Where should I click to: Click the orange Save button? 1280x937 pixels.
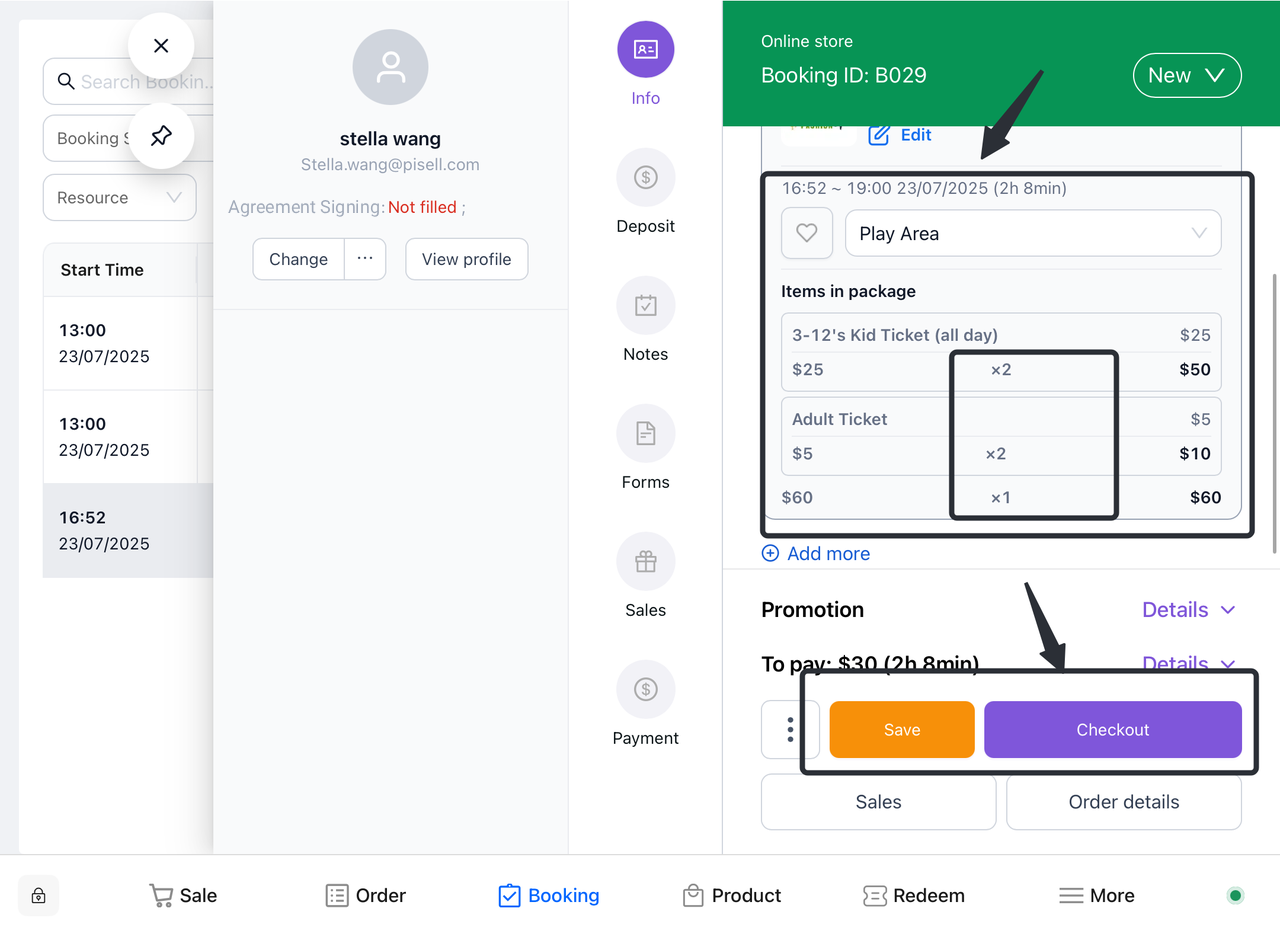pos(901,730)
